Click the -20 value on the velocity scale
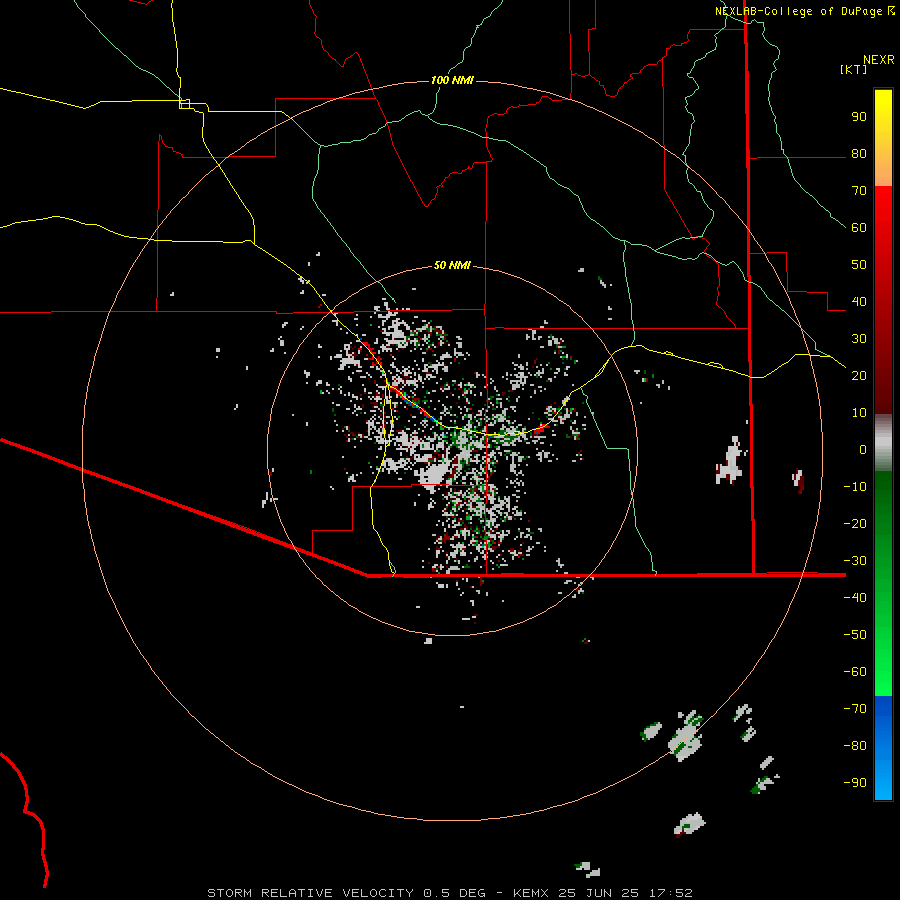The width and height of the screenshot is (900, 900). (855, 523)
